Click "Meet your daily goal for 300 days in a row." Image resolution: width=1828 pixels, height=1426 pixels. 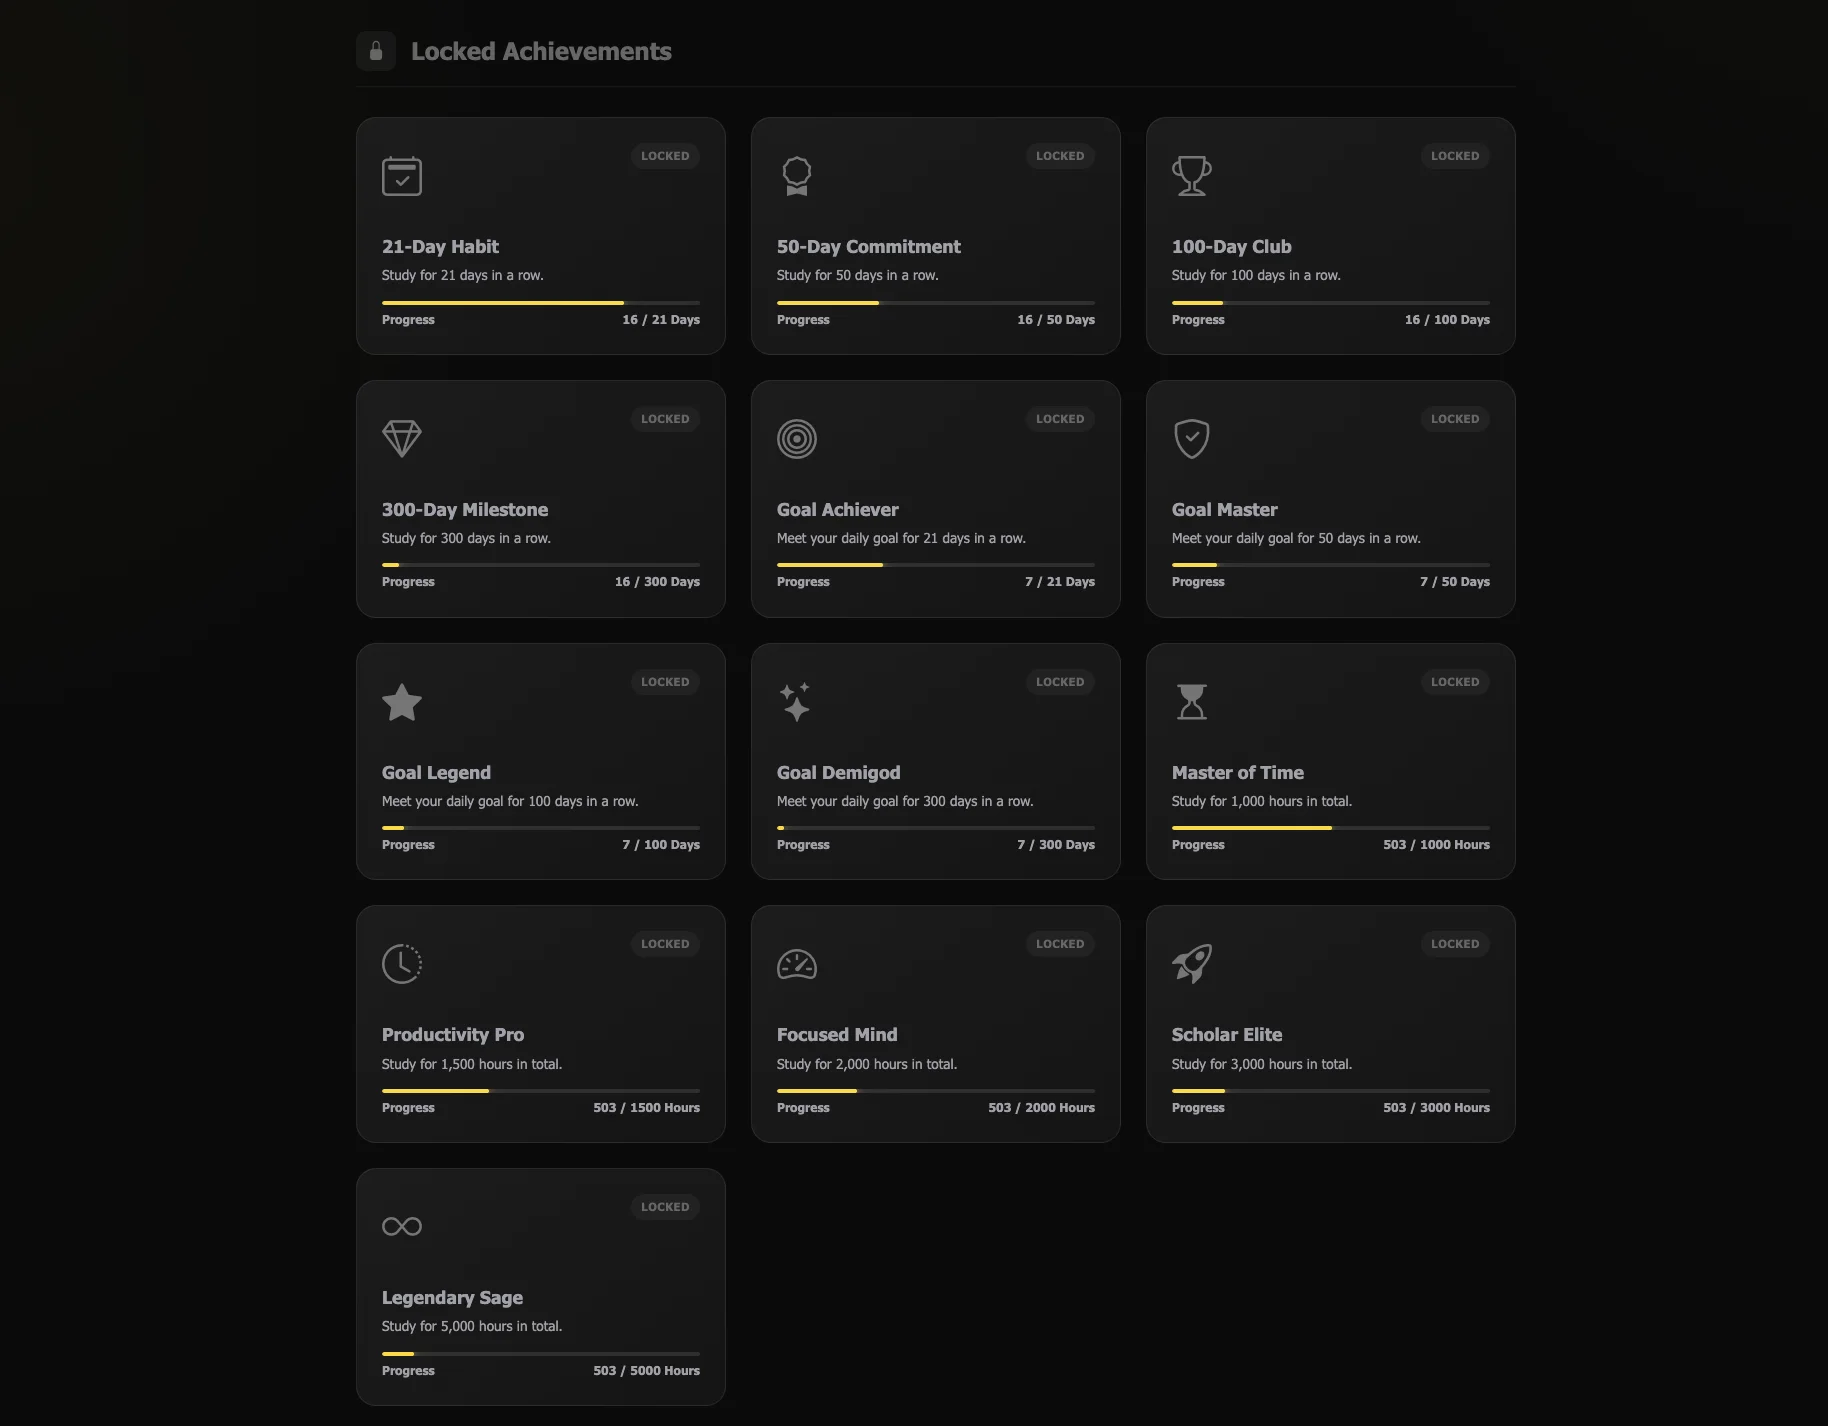point(905,801)
